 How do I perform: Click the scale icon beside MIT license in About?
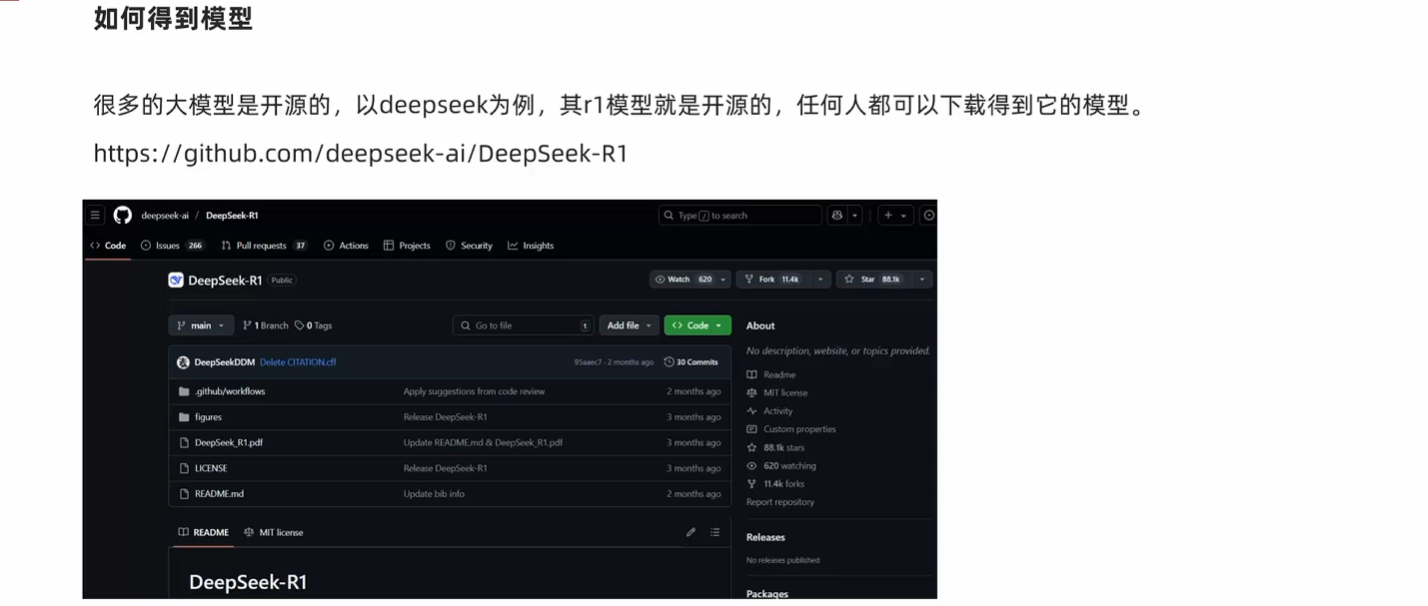pos(752,393)
